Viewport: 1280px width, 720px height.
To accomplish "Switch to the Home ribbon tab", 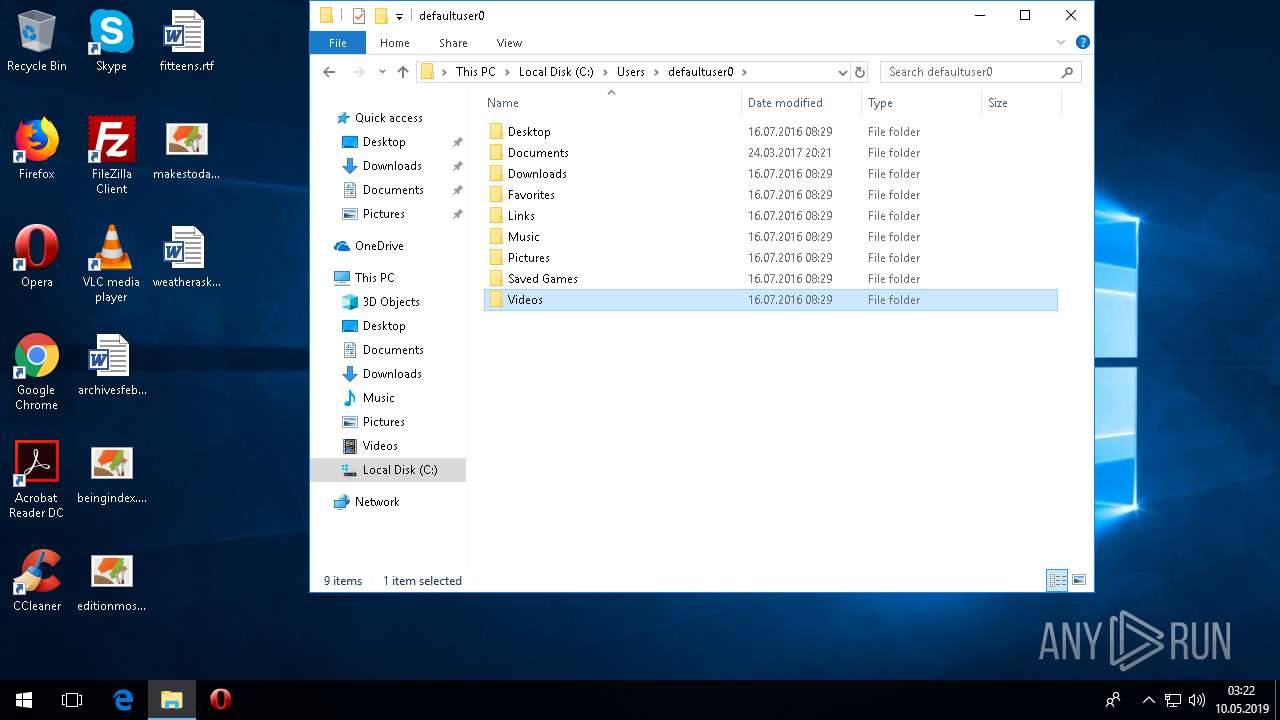I will pyautogui.click(x=394, y=43).
